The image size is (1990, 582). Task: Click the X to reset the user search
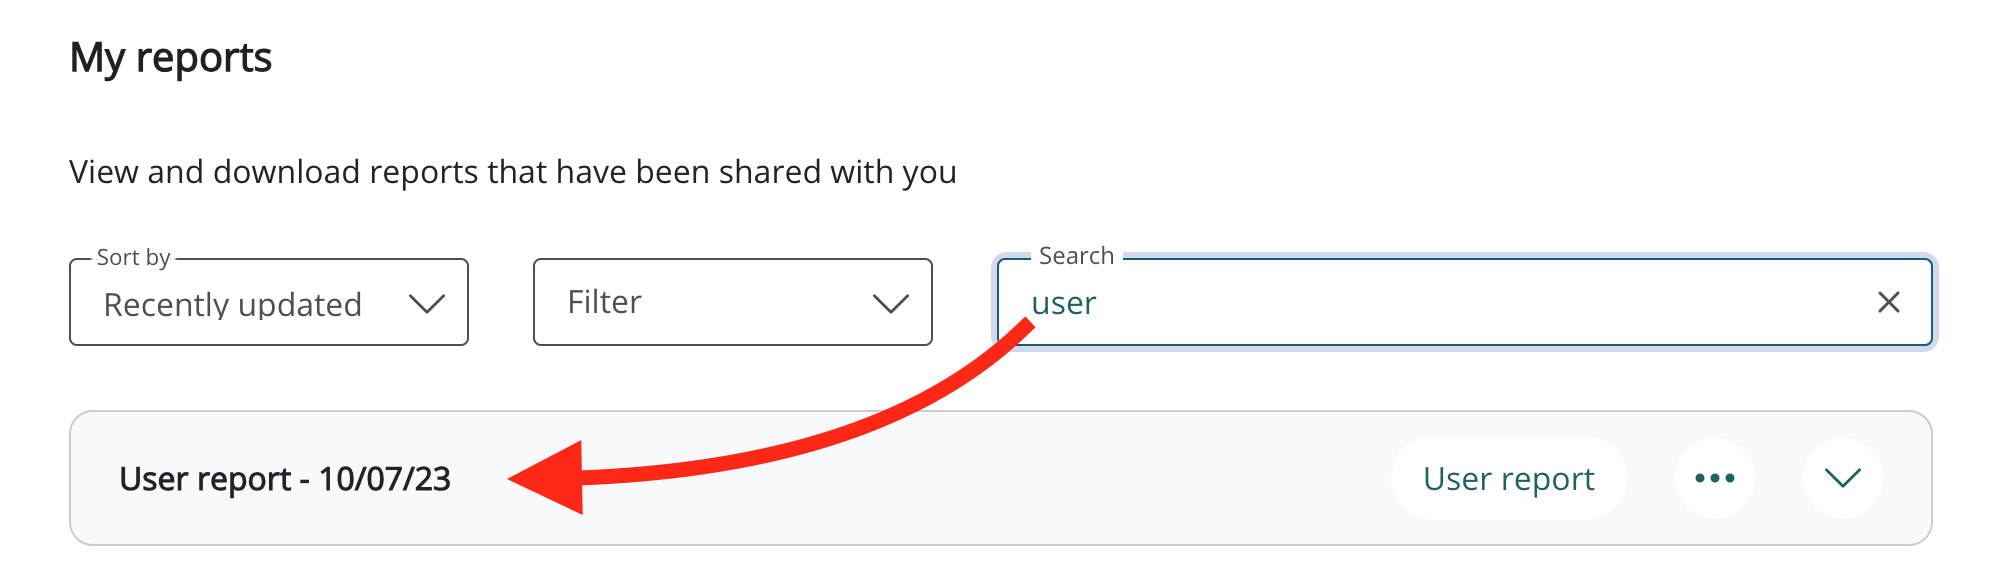[1888, 301]
